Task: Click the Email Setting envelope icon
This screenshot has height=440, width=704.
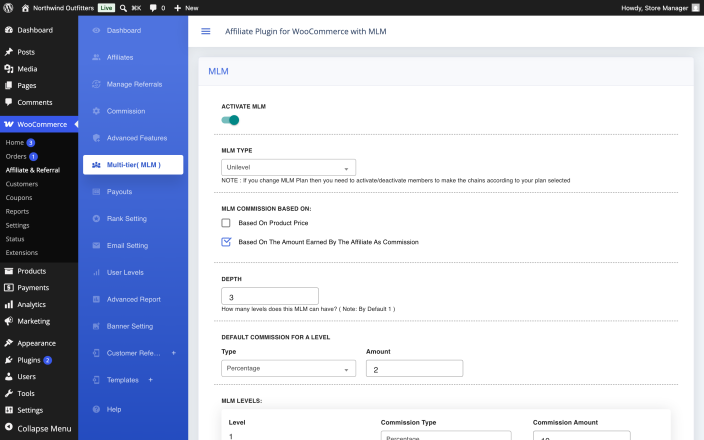Action: [96, 246]
